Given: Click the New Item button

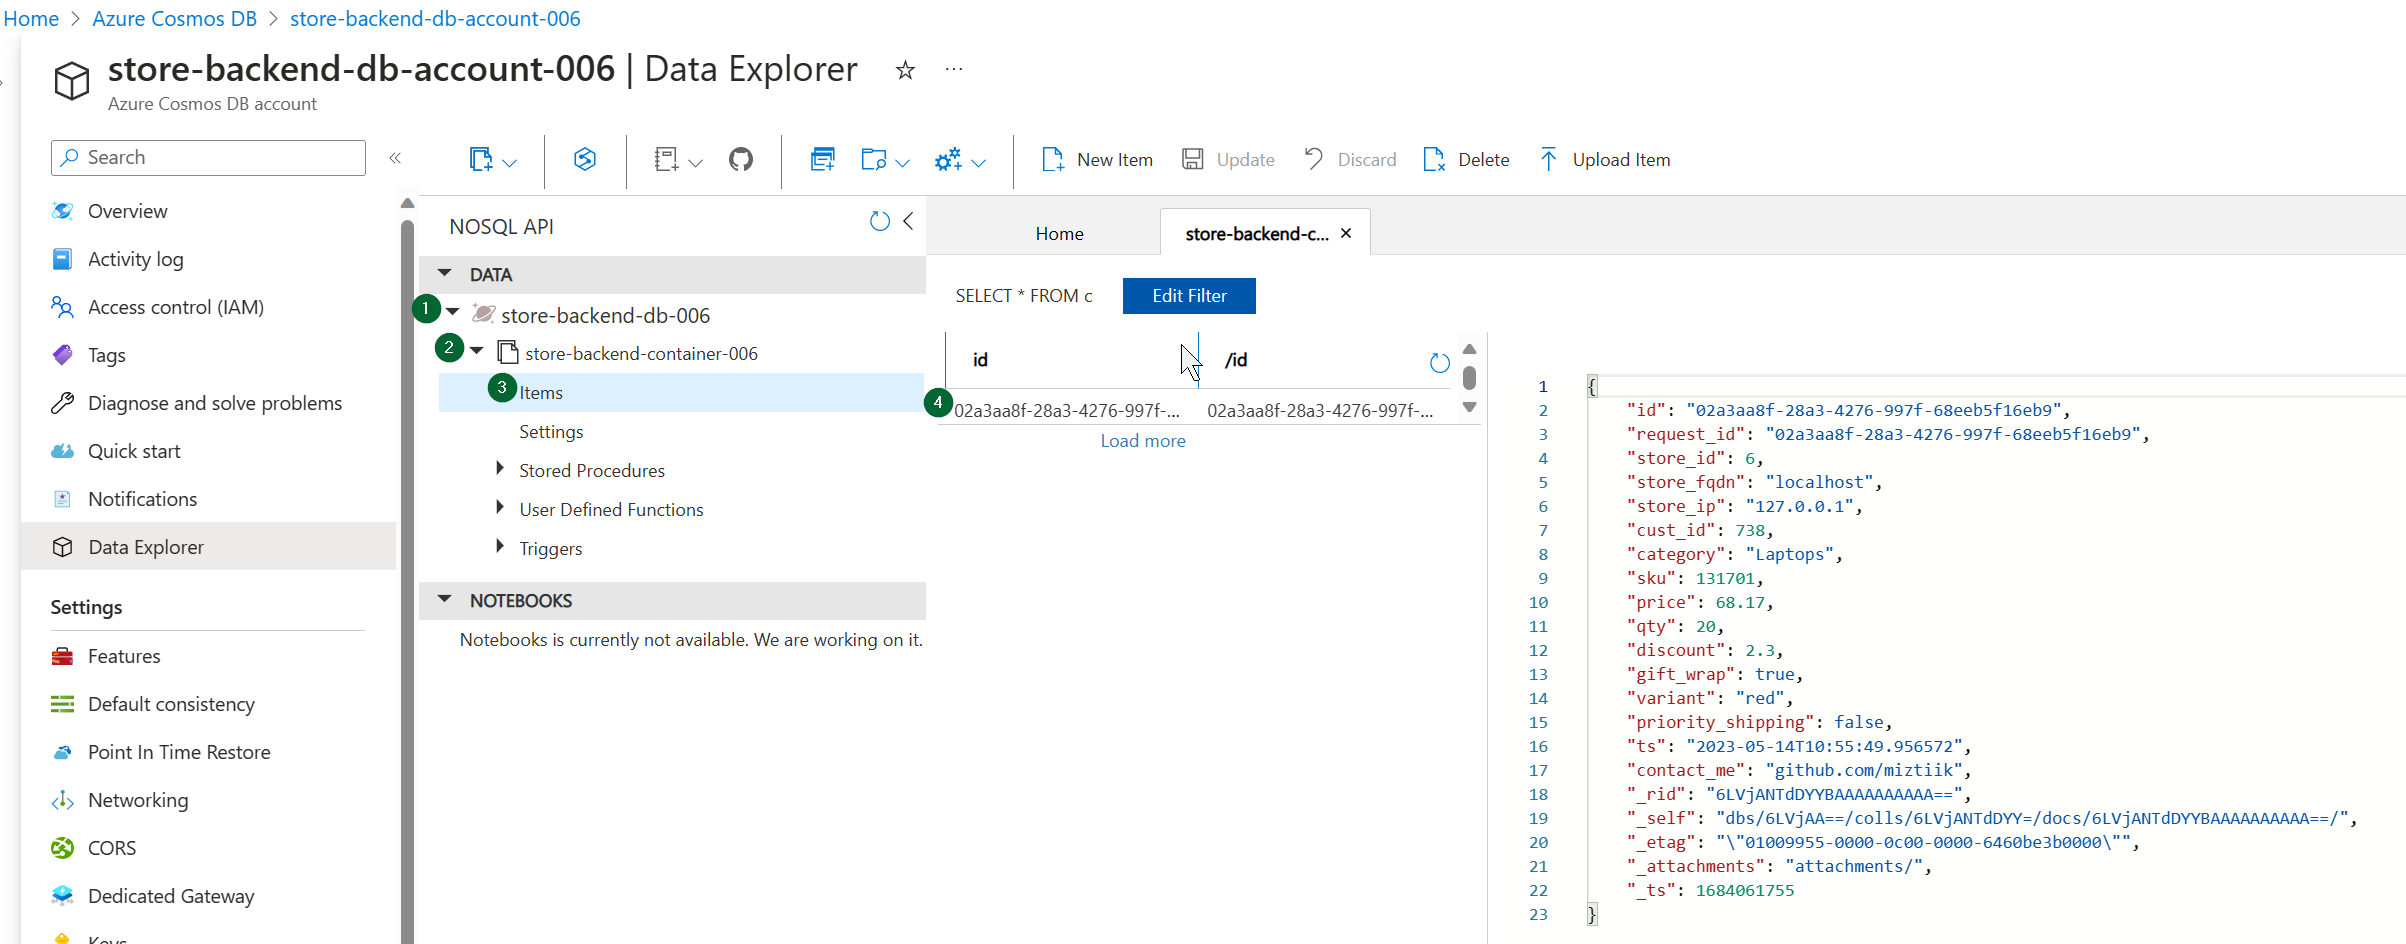Looking at the screenshot, I should point(1097,160).
